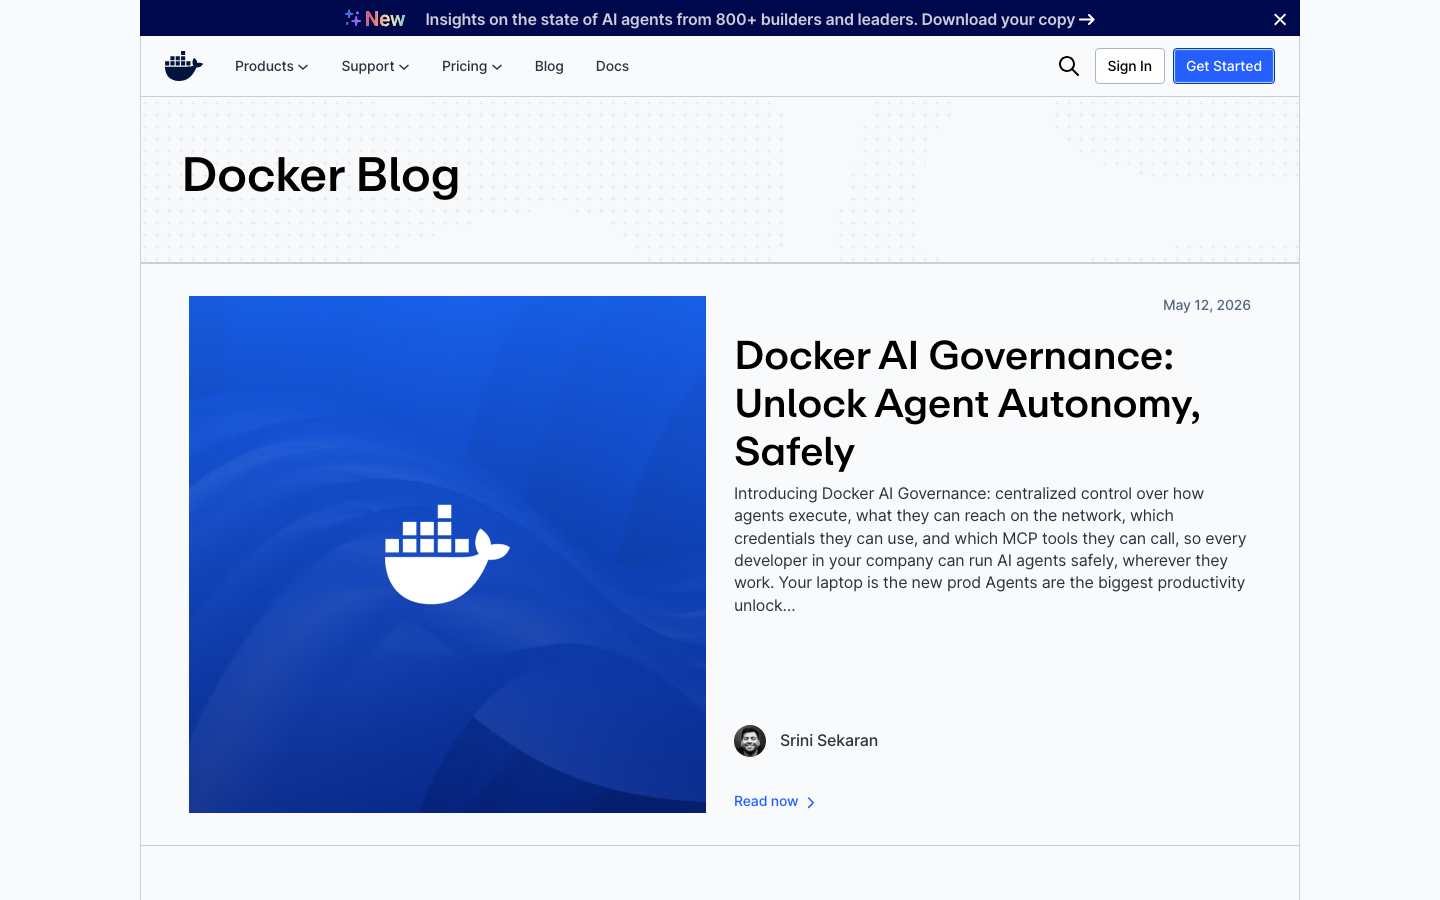Click the article excerpt starting 'Introducing Docker AI Governance'
The height and width of the screenshot is (900, 1440).
pos(990,549)
